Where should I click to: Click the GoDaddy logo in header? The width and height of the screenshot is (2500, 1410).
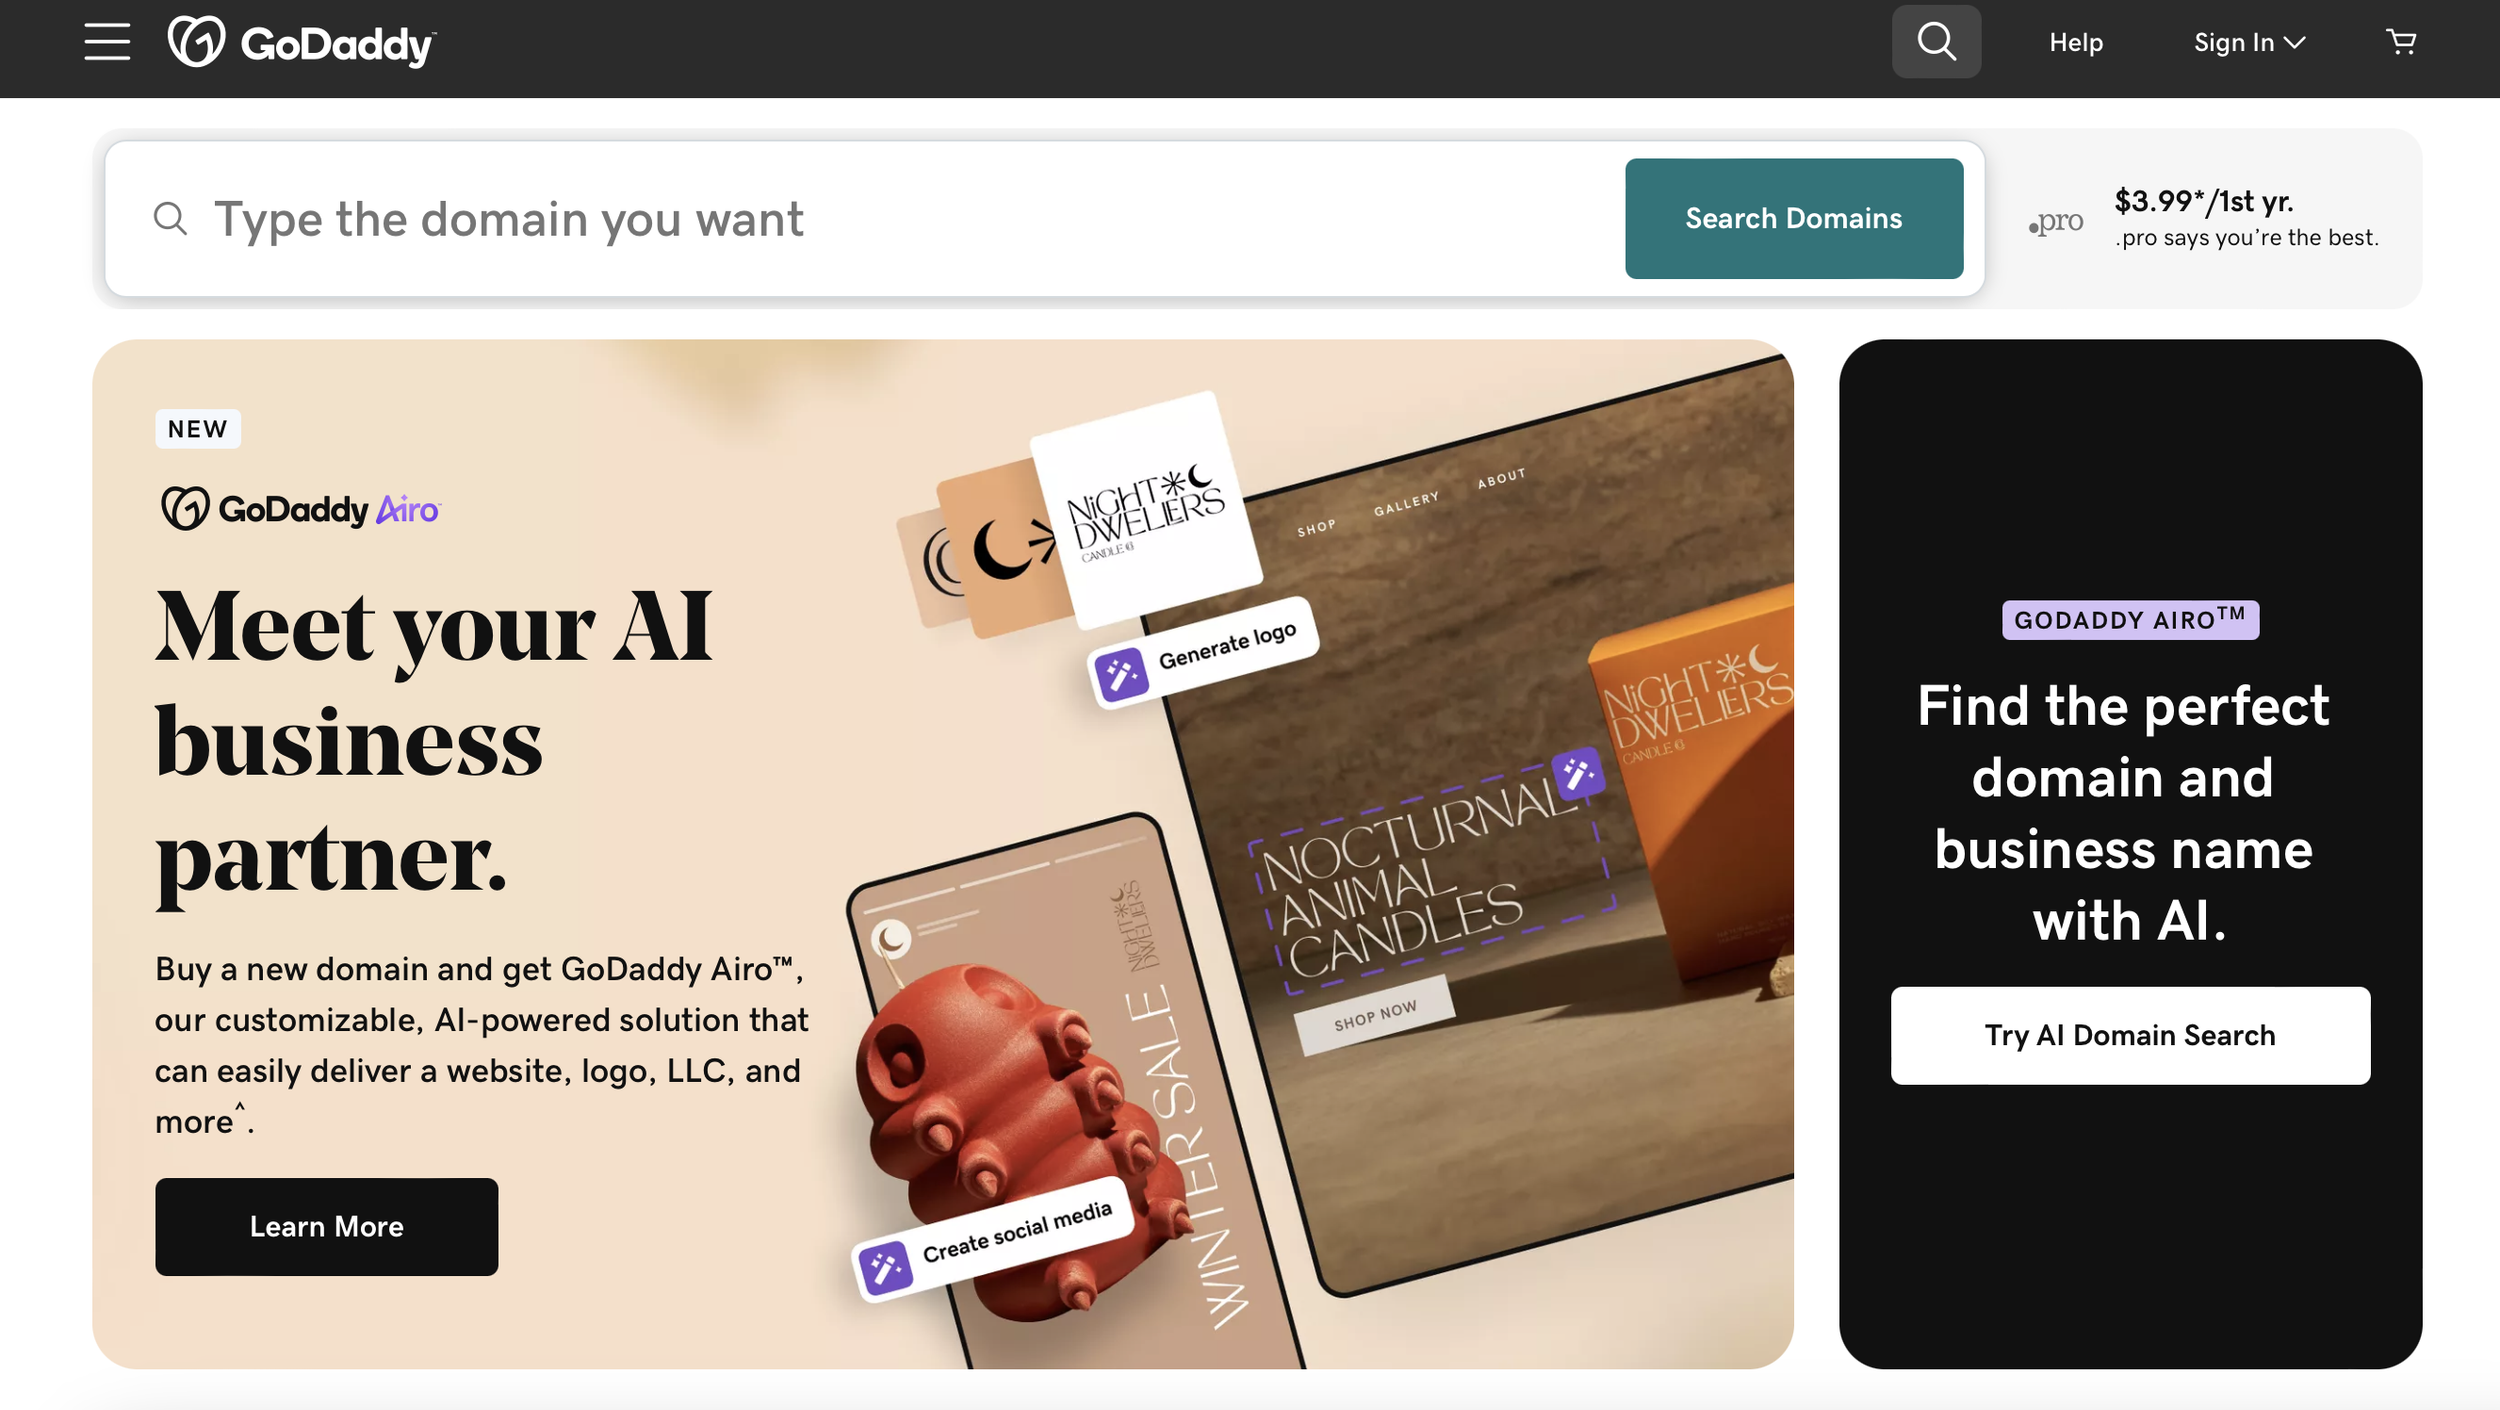[302, 42]
